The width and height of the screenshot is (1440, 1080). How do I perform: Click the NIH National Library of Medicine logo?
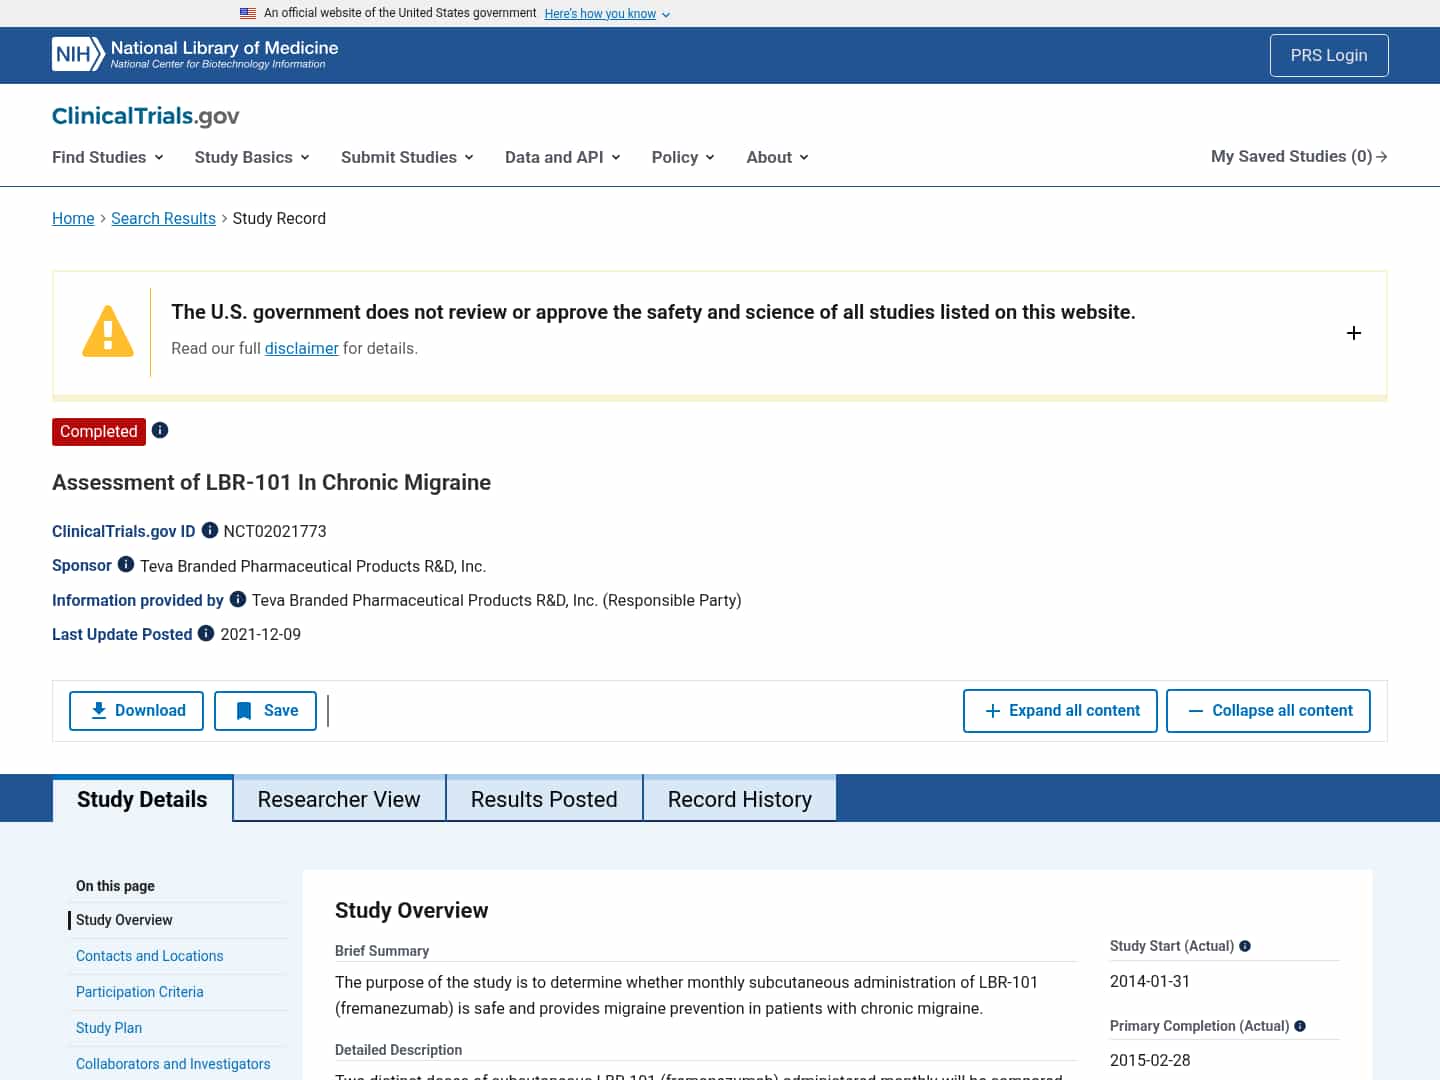pyautogui.click(x=195, y=54)
